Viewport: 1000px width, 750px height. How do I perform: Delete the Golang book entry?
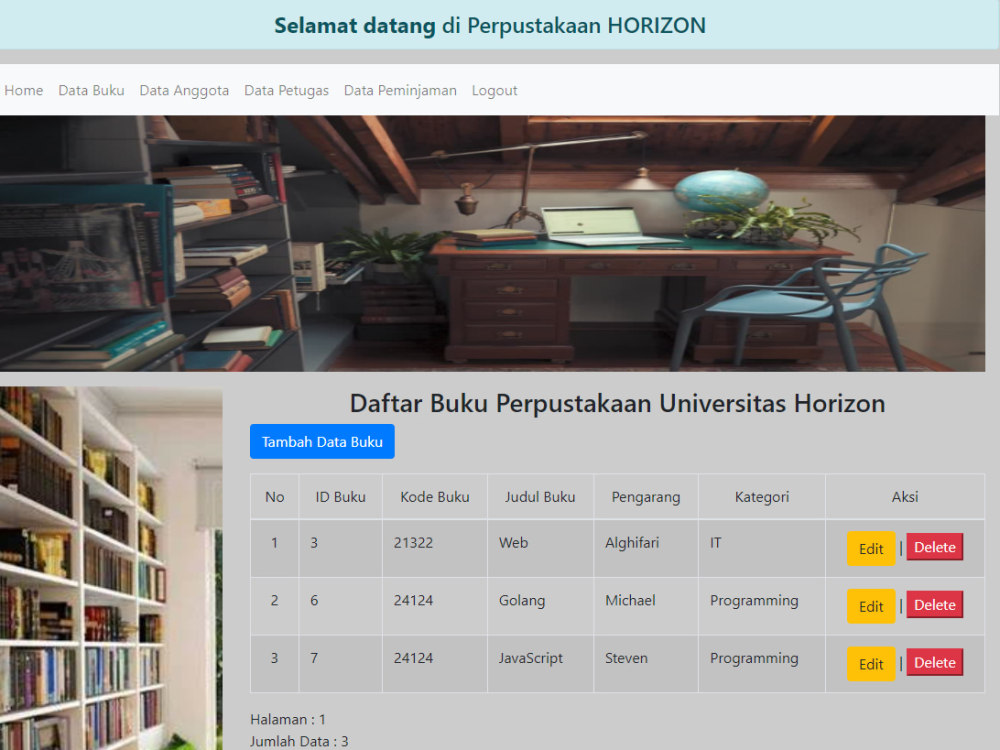pos(934,605)
